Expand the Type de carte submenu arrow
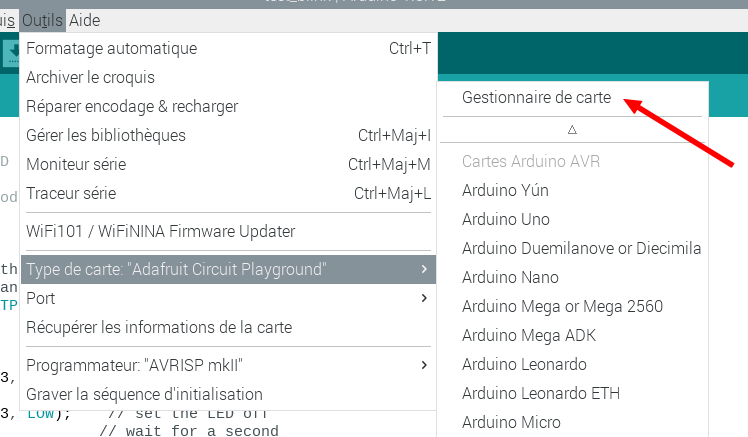748x437 pixels. [x=424, y=269]
